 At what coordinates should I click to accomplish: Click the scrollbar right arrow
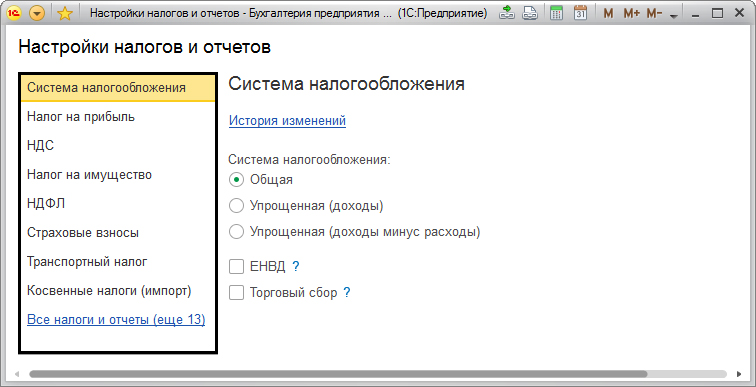(x=739, y=374)
